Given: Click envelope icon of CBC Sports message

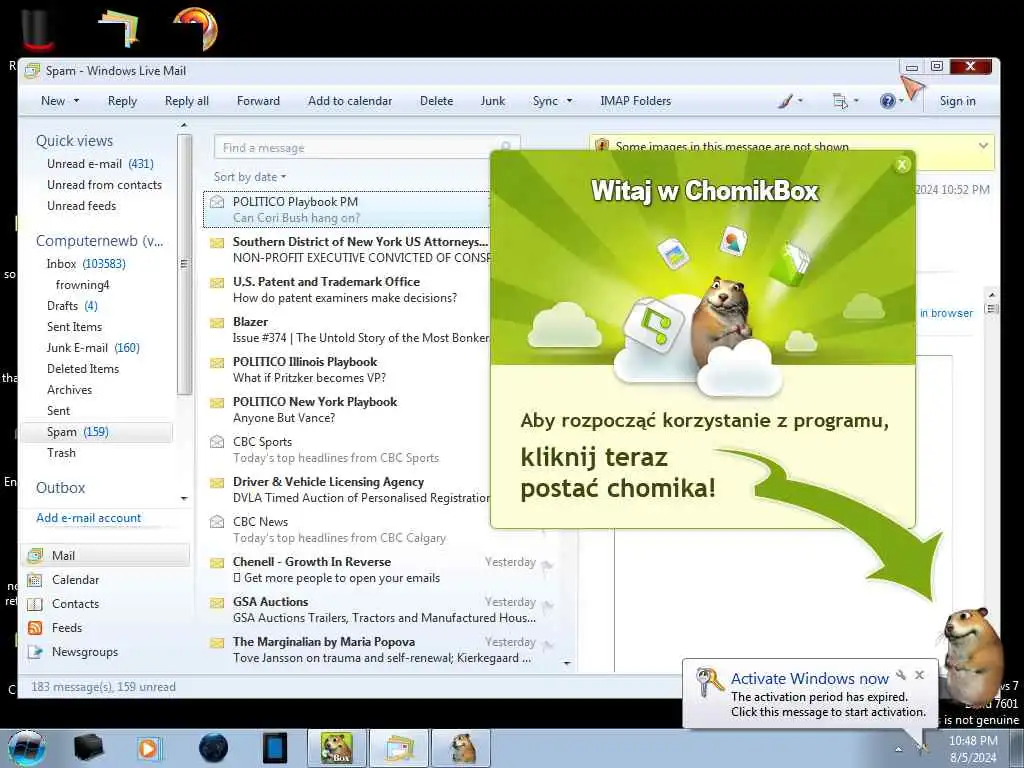Looking at the screenshot, I should [217, 442].
